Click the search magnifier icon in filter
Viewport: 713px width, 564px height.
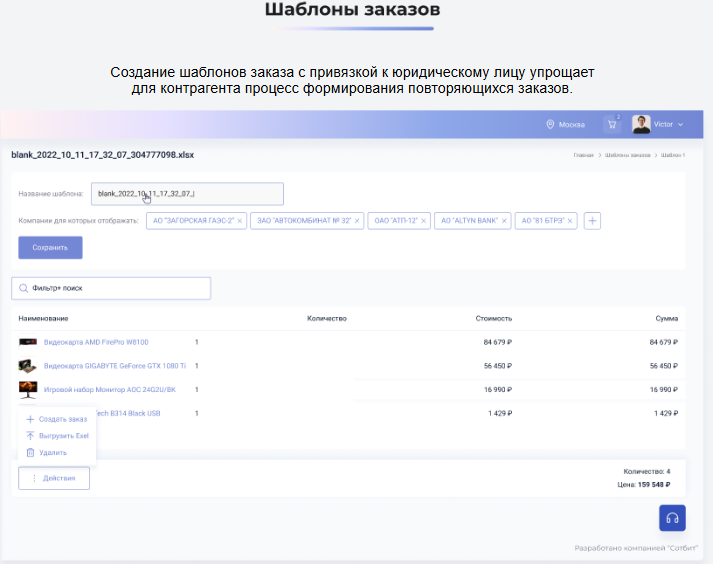[22, 288]
